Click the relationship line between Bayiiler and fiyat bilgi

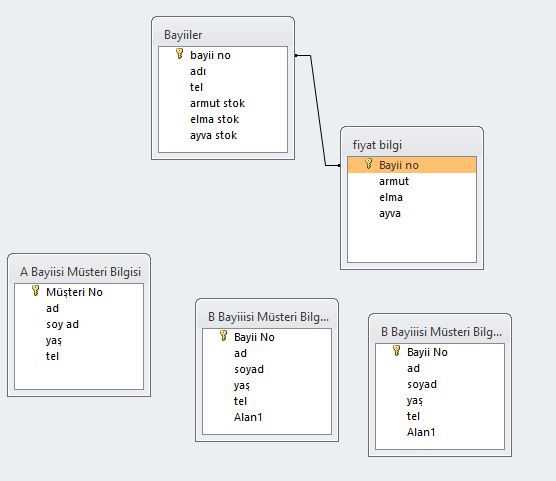tap(318, 110)
